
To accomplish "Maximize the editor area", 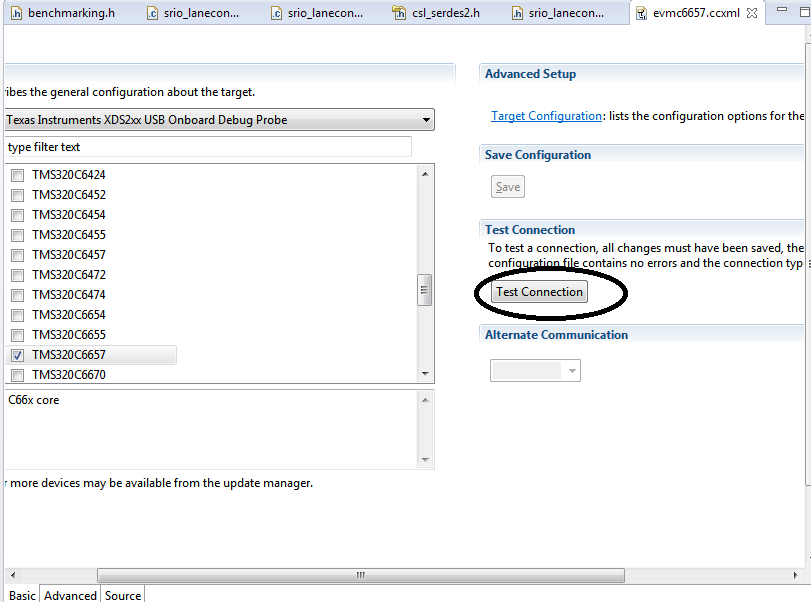I will click(x=805, y=11).
